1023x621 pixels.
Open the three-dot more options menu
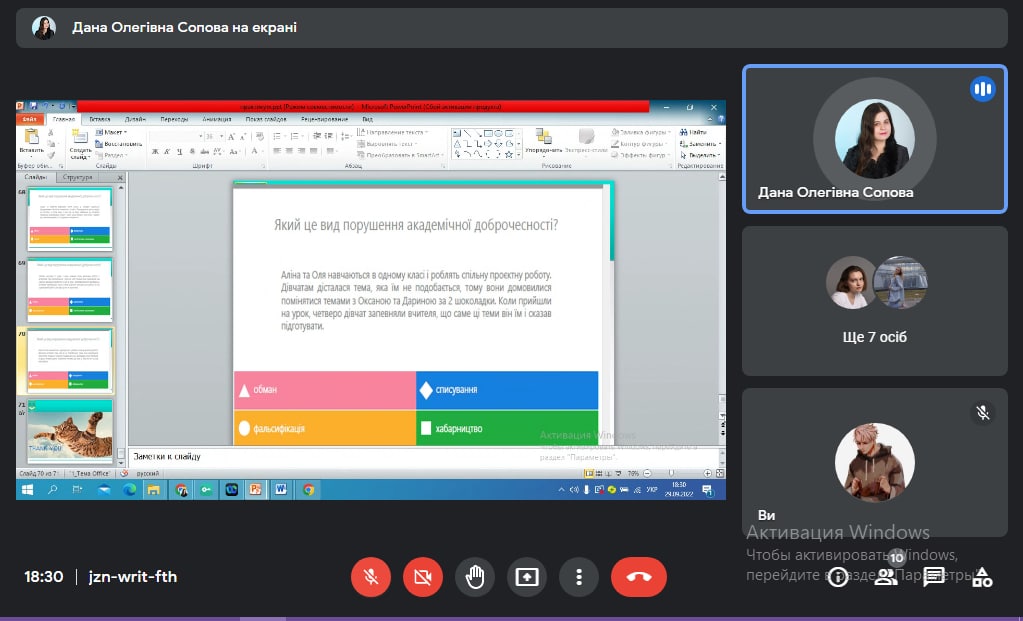tap(579, 577)
